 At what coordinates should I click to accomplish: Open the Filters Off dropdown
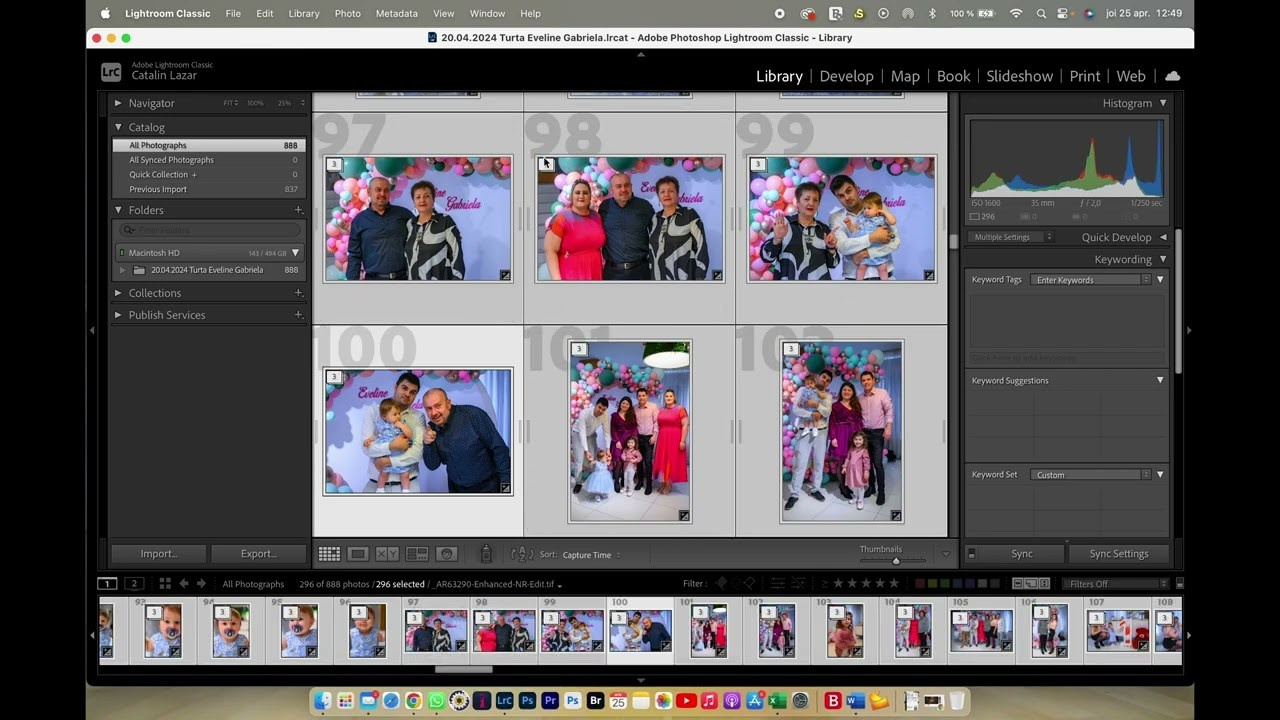[1115, 583]
